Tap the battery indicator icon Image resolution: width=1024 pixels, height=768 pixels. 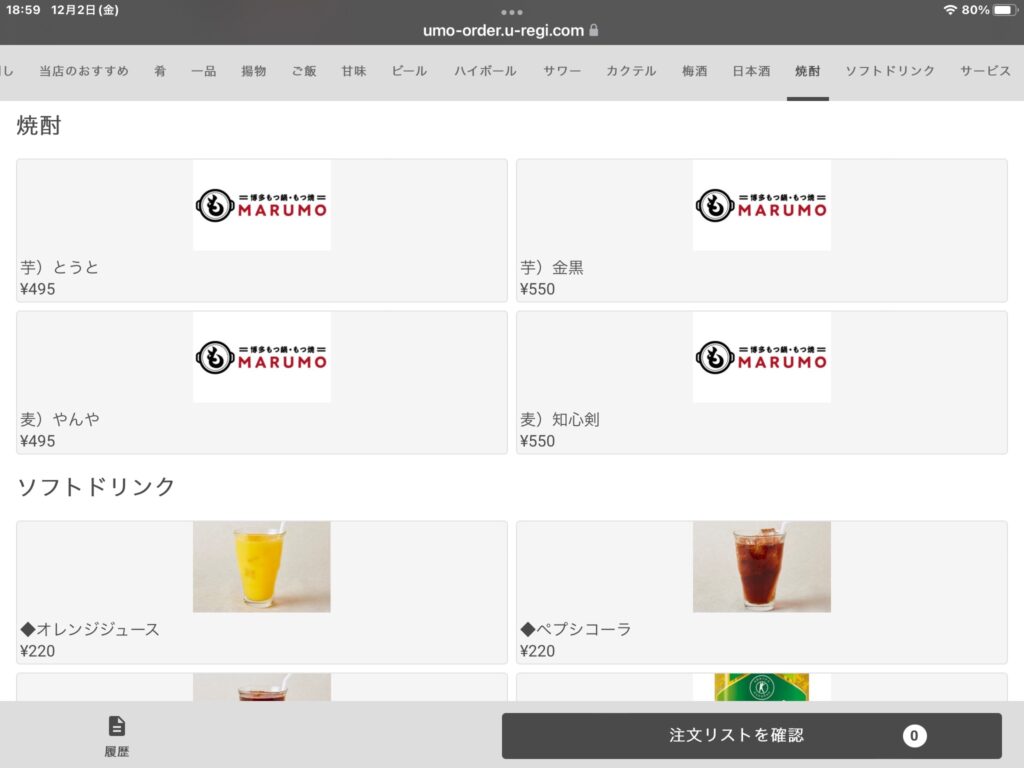point(1004,10)
